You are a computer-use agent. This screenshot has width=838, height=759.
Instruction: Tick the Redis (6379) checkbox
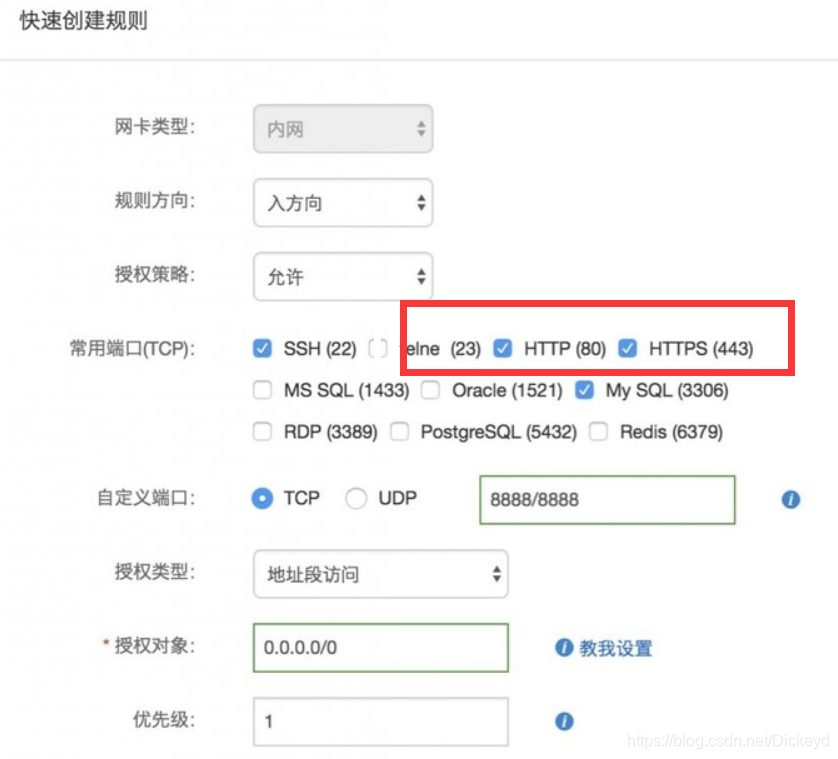598,431
